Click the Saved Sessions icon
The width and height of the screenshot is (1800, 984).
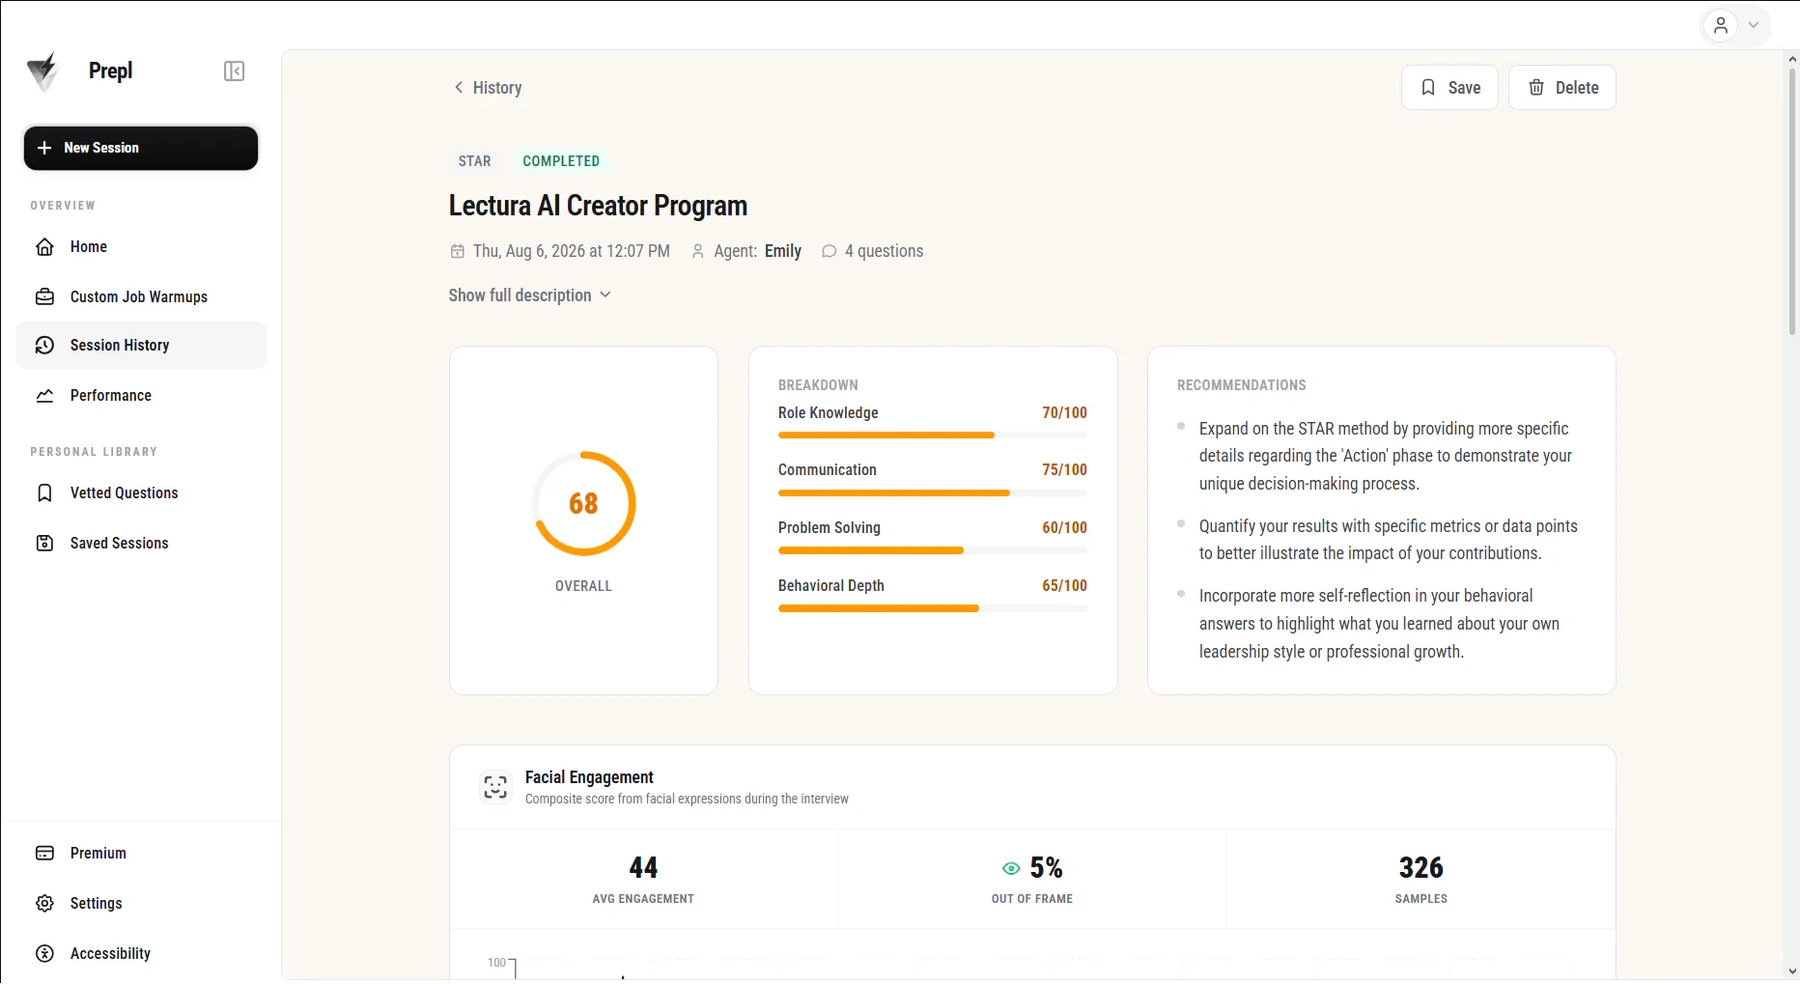tap(45, 543)
